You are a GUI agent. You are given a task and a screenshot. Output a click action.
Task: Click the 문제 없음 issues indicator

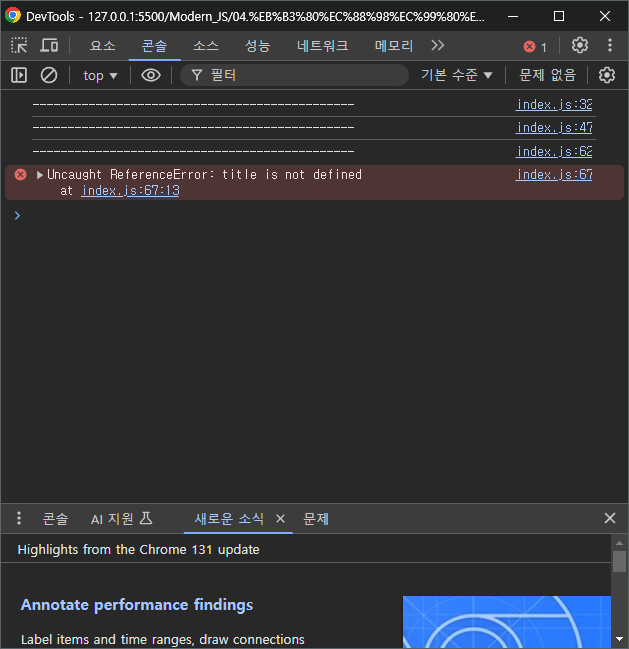tap(547, 75)
